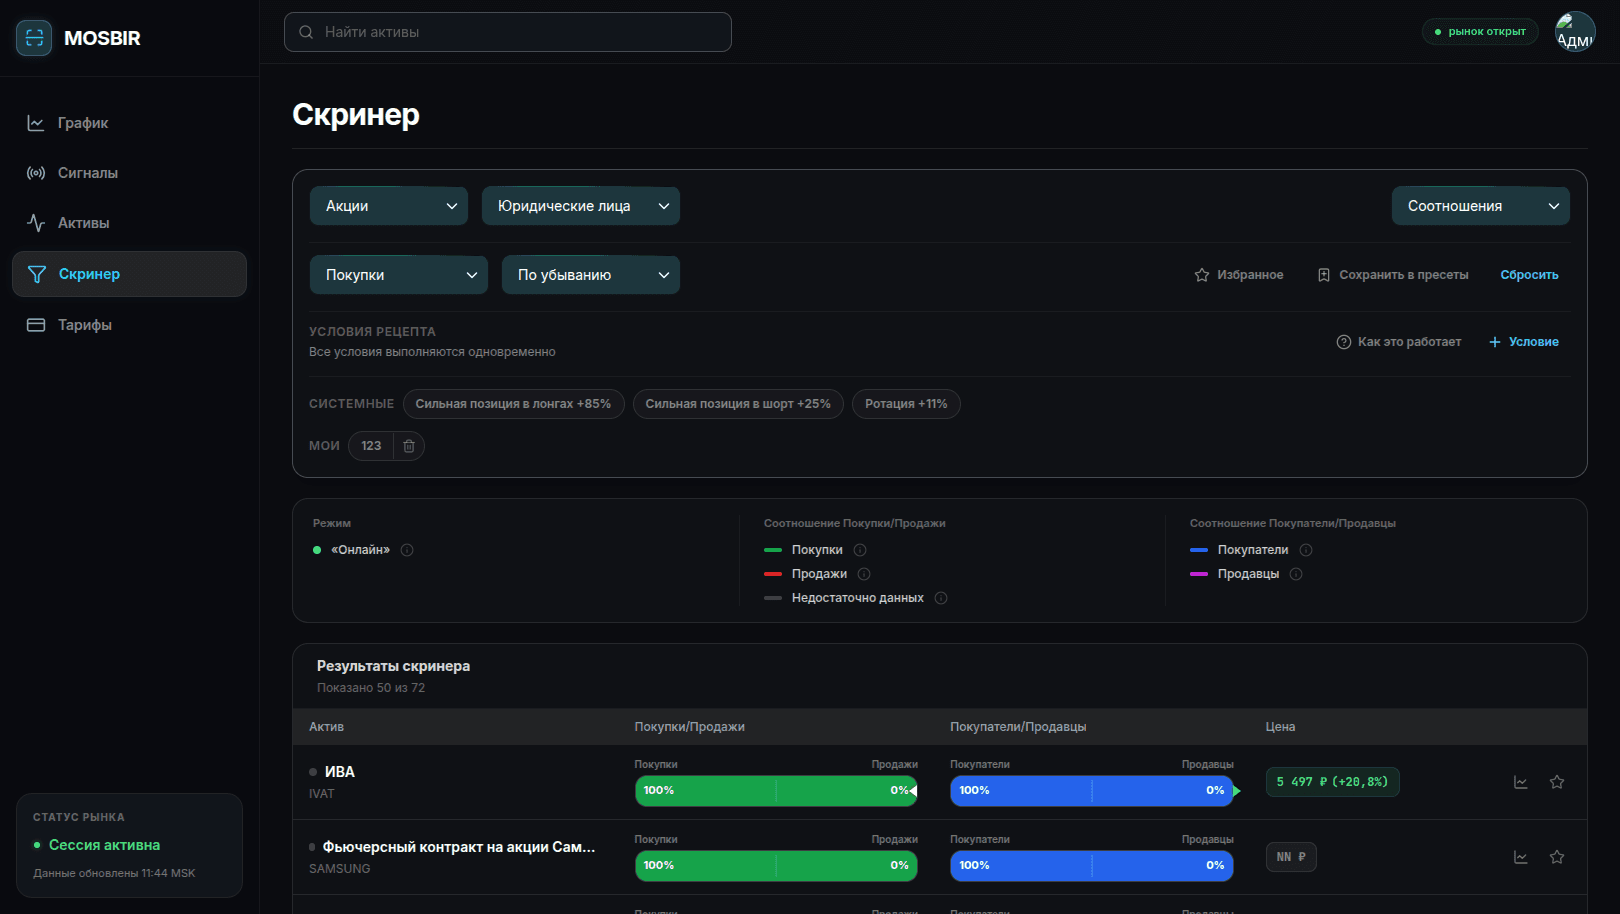
Task: Click the Покупатели/Продавцы column header
Action: pos(1018,727)
